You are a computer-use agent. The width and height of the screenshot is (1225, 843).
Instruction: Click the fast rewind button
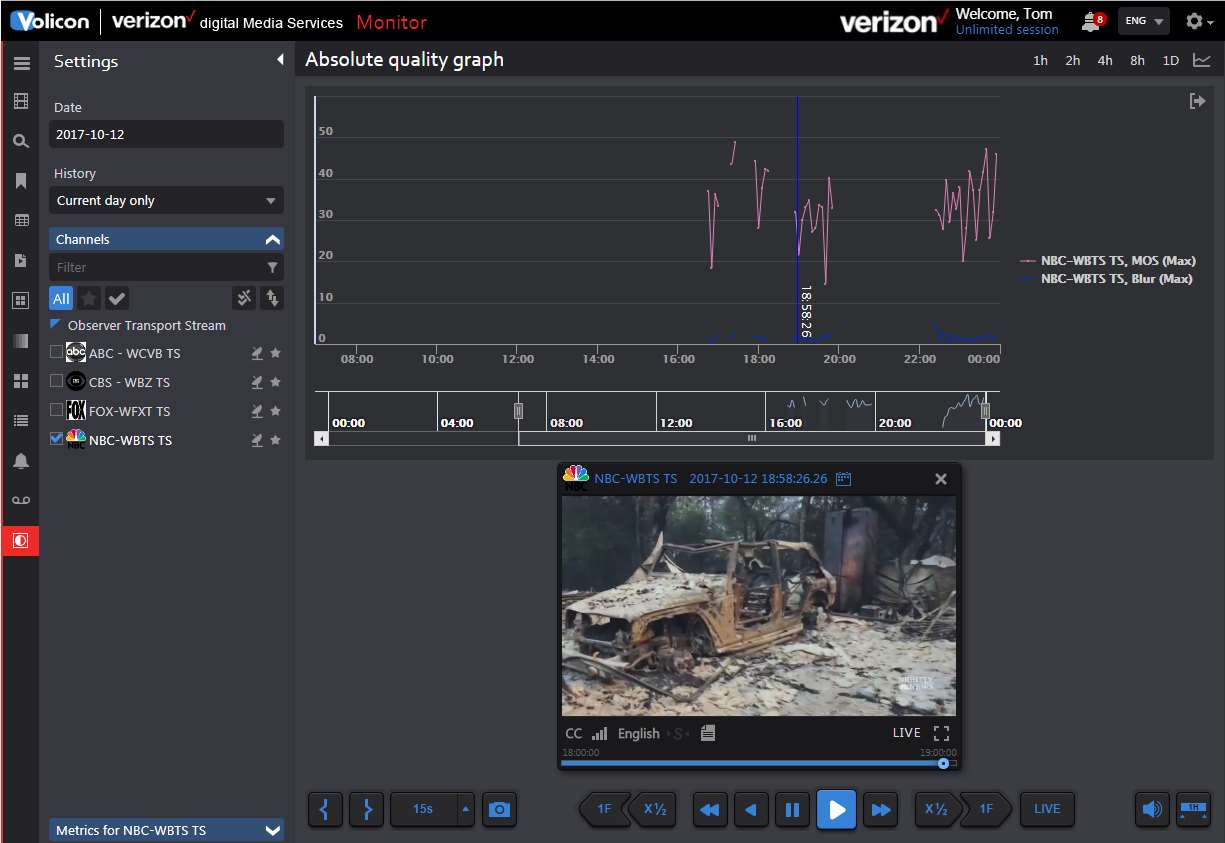(x=710, y=809)
